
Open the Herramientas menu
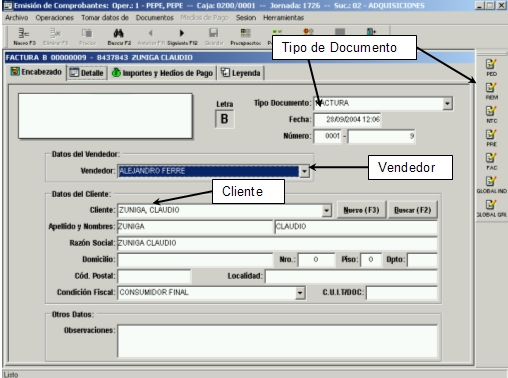[x=283, y=18]
